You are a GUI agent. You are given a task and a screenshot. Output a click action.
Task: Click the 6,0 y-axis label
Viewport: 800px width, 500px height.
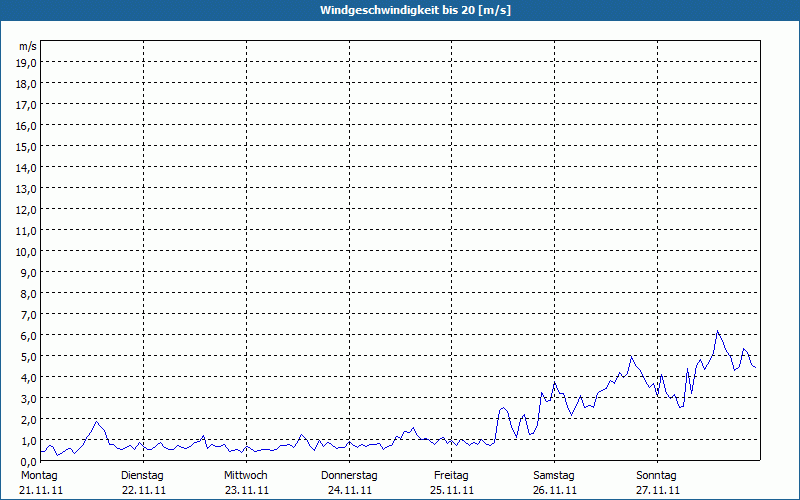click(29, 336)
